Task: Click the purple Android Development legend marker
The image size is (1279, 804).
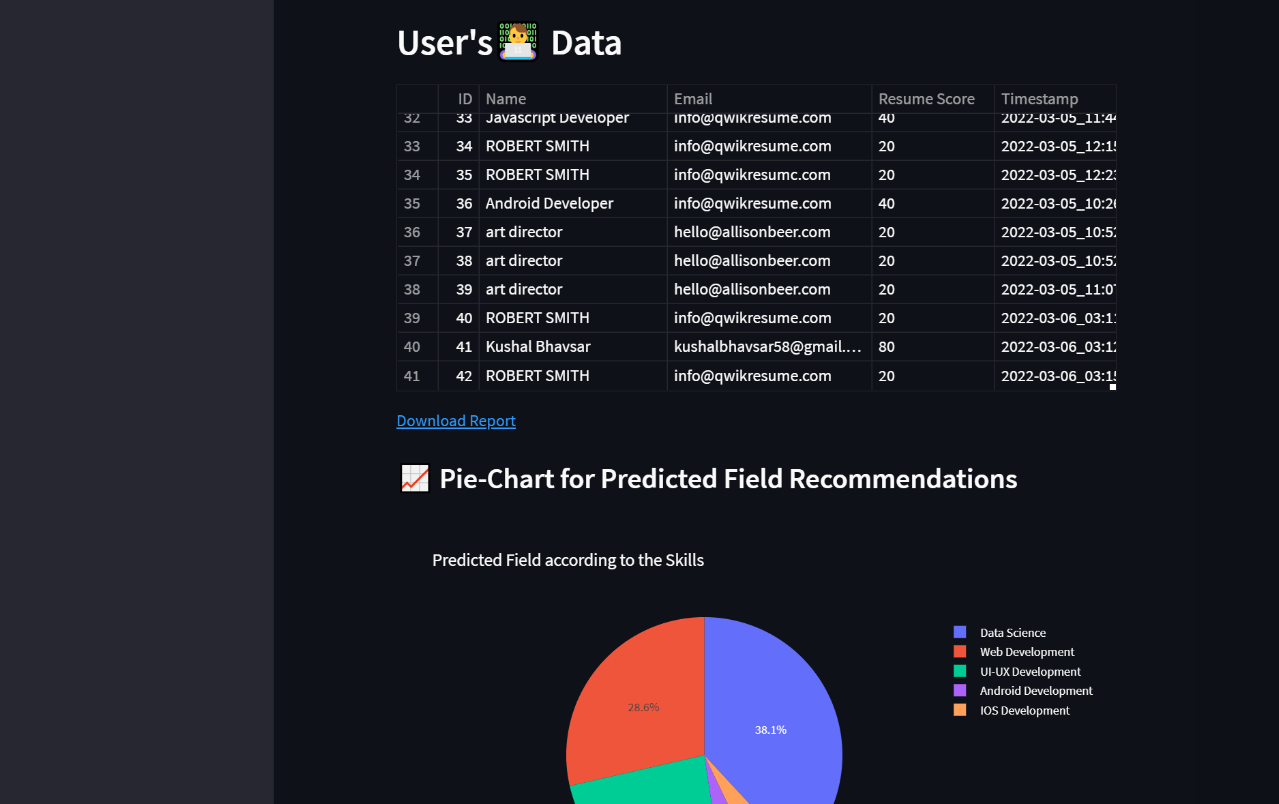Action: pos(959,690)
